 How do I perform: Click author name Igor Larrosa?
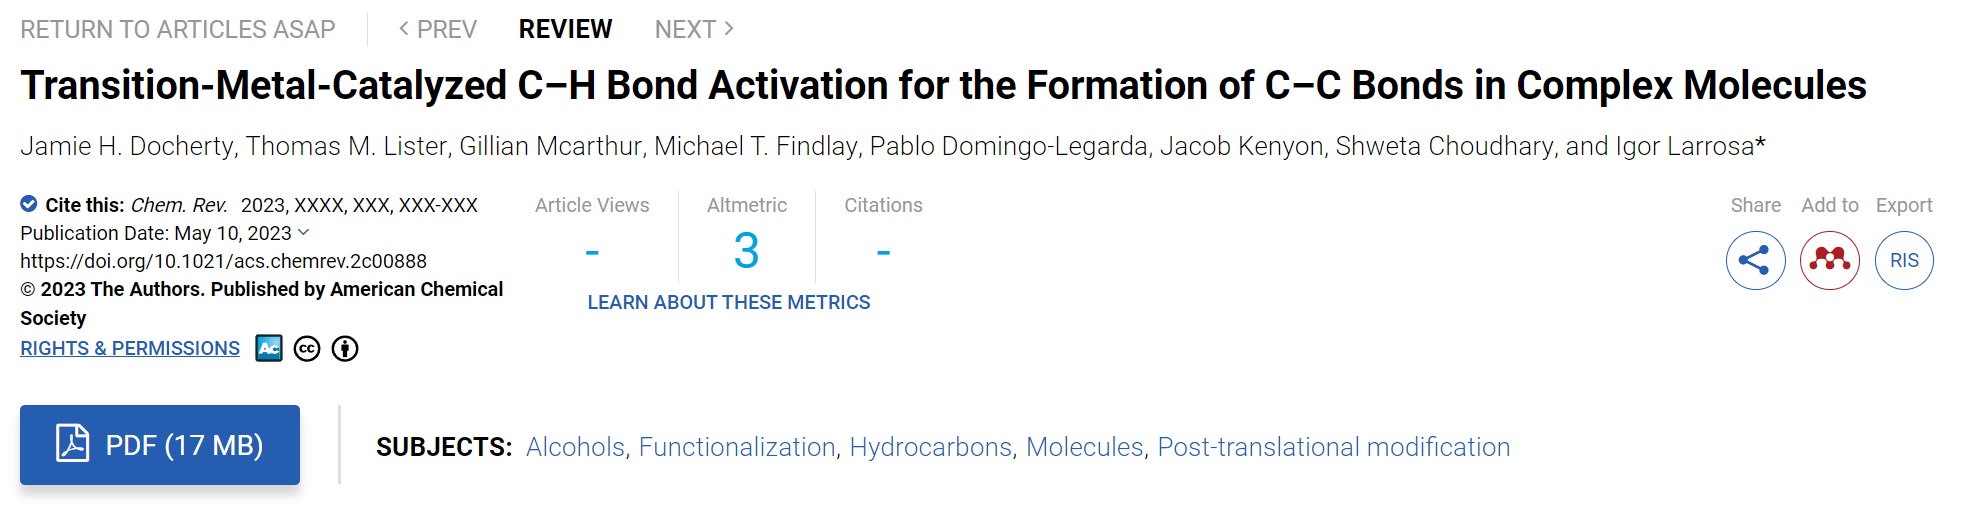click(x=1685, y=146)
